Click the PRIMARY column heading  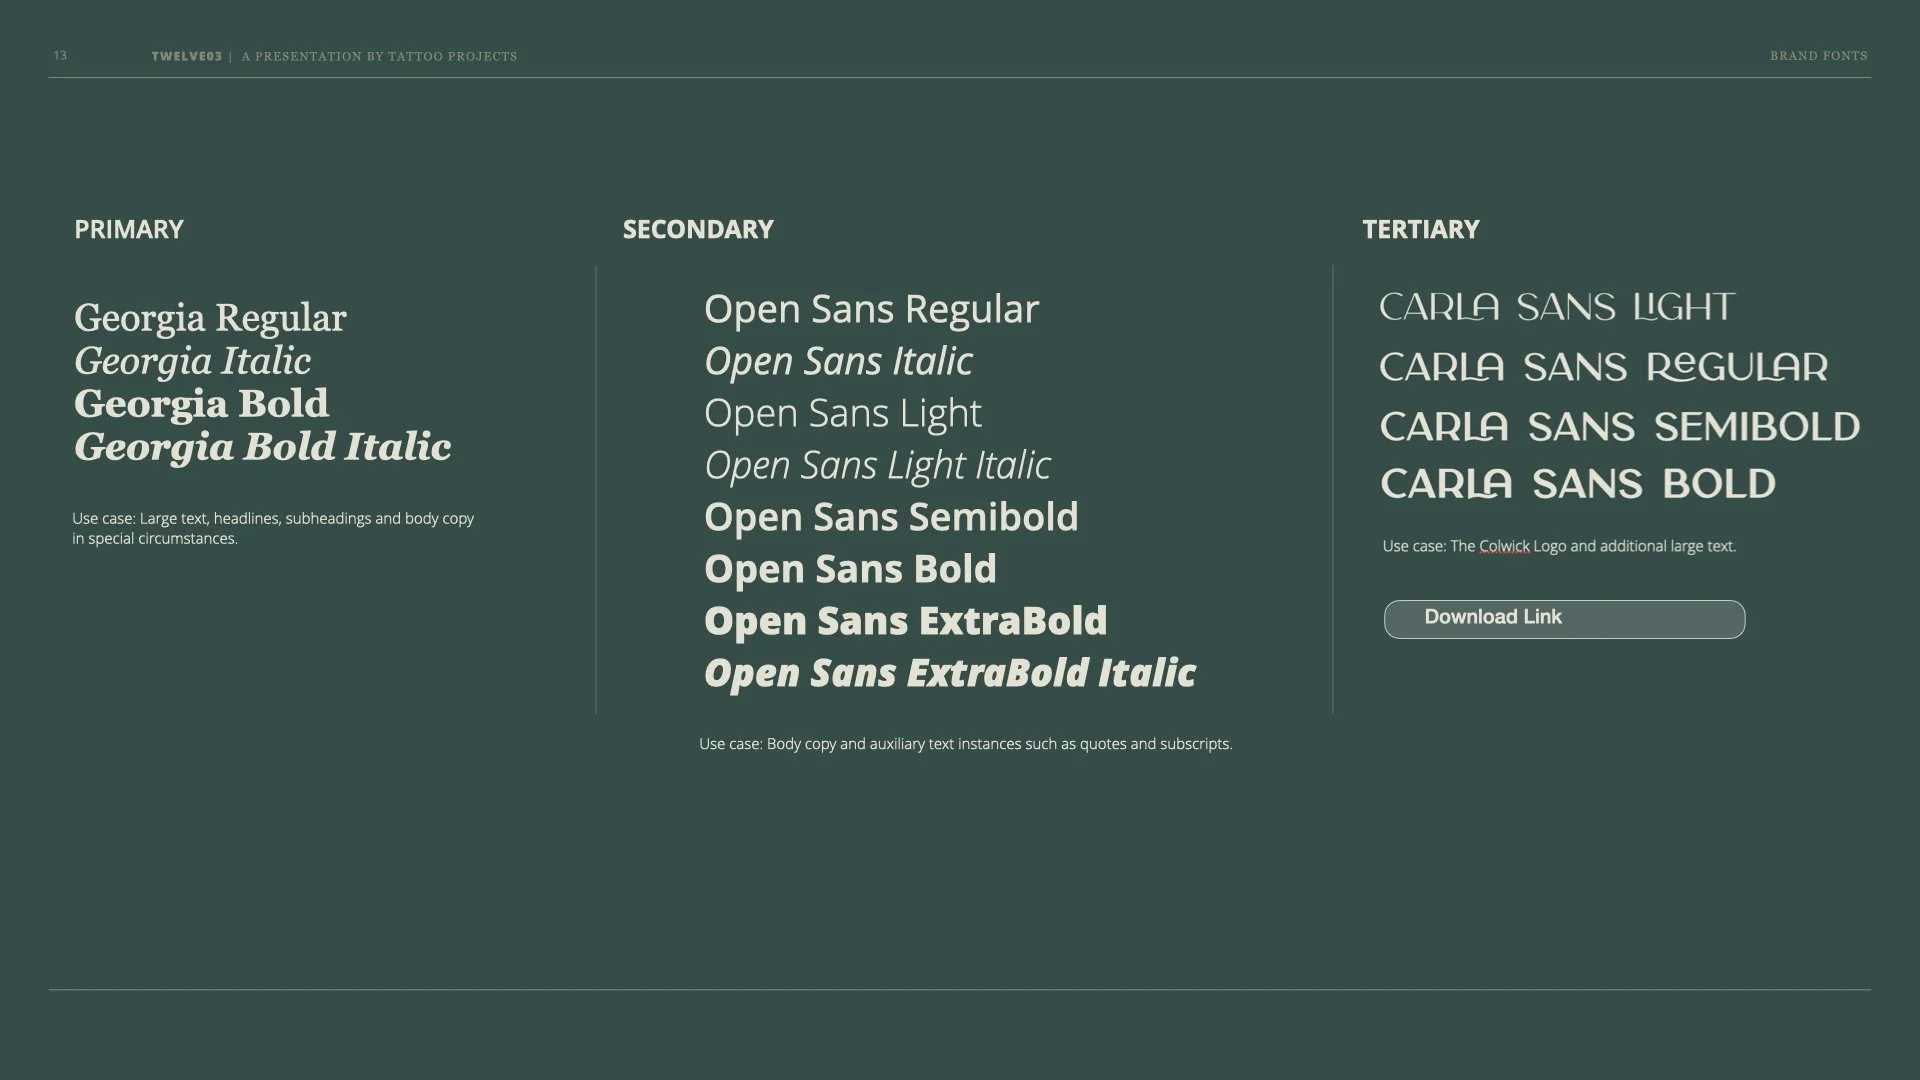(129, 229)
